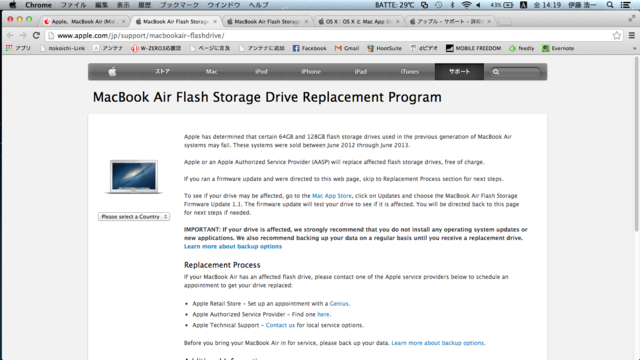This screenshot has width=640, height=360.
Task: Close the OS X tab
Action: (x=398, y=21)
